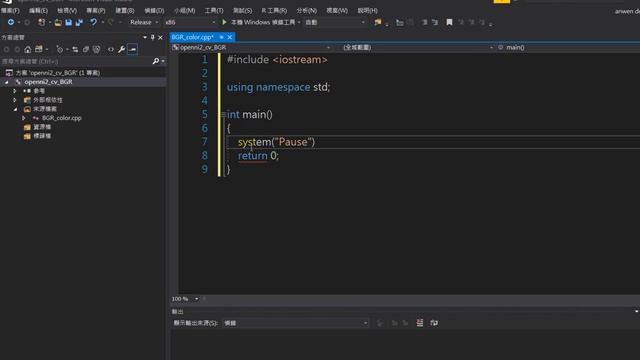Click the Navigate Backward arrow in toolbar
This screenshot has width=640, height=360.
click(x=11, y=22)
